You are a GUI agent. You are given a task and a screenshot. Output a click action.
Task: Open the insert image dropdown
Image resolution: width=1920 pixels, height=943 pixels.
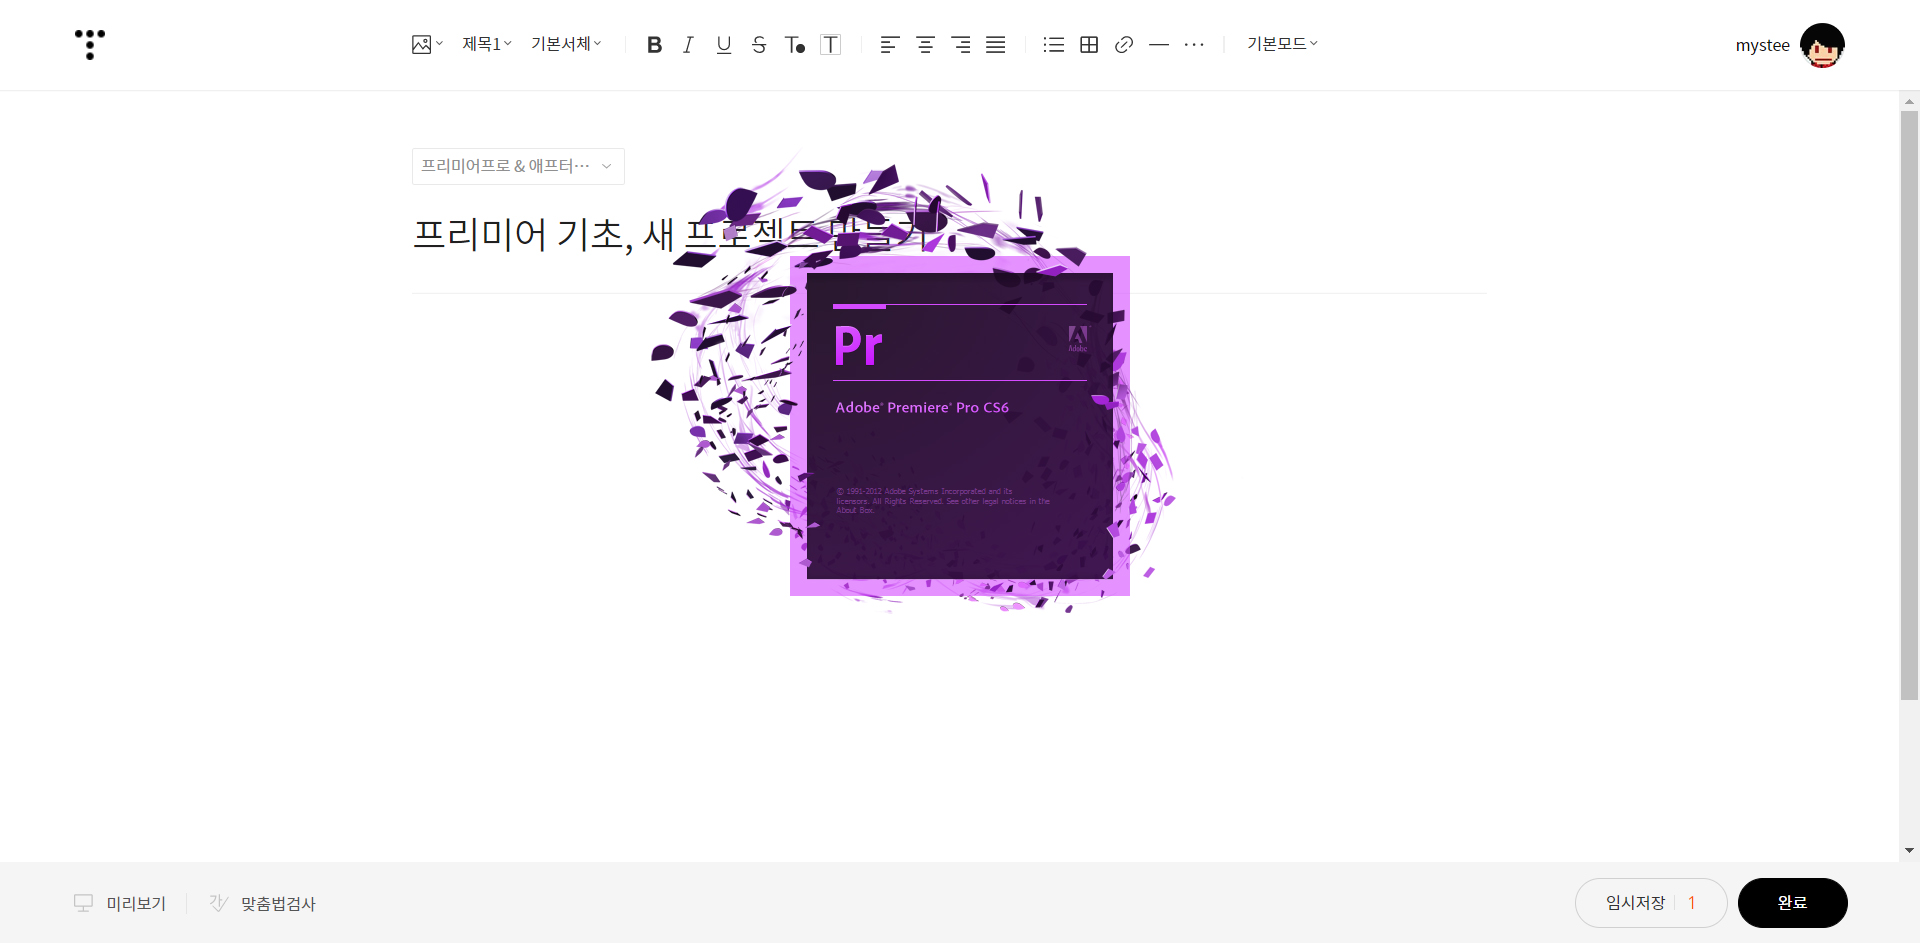point(427,44)
